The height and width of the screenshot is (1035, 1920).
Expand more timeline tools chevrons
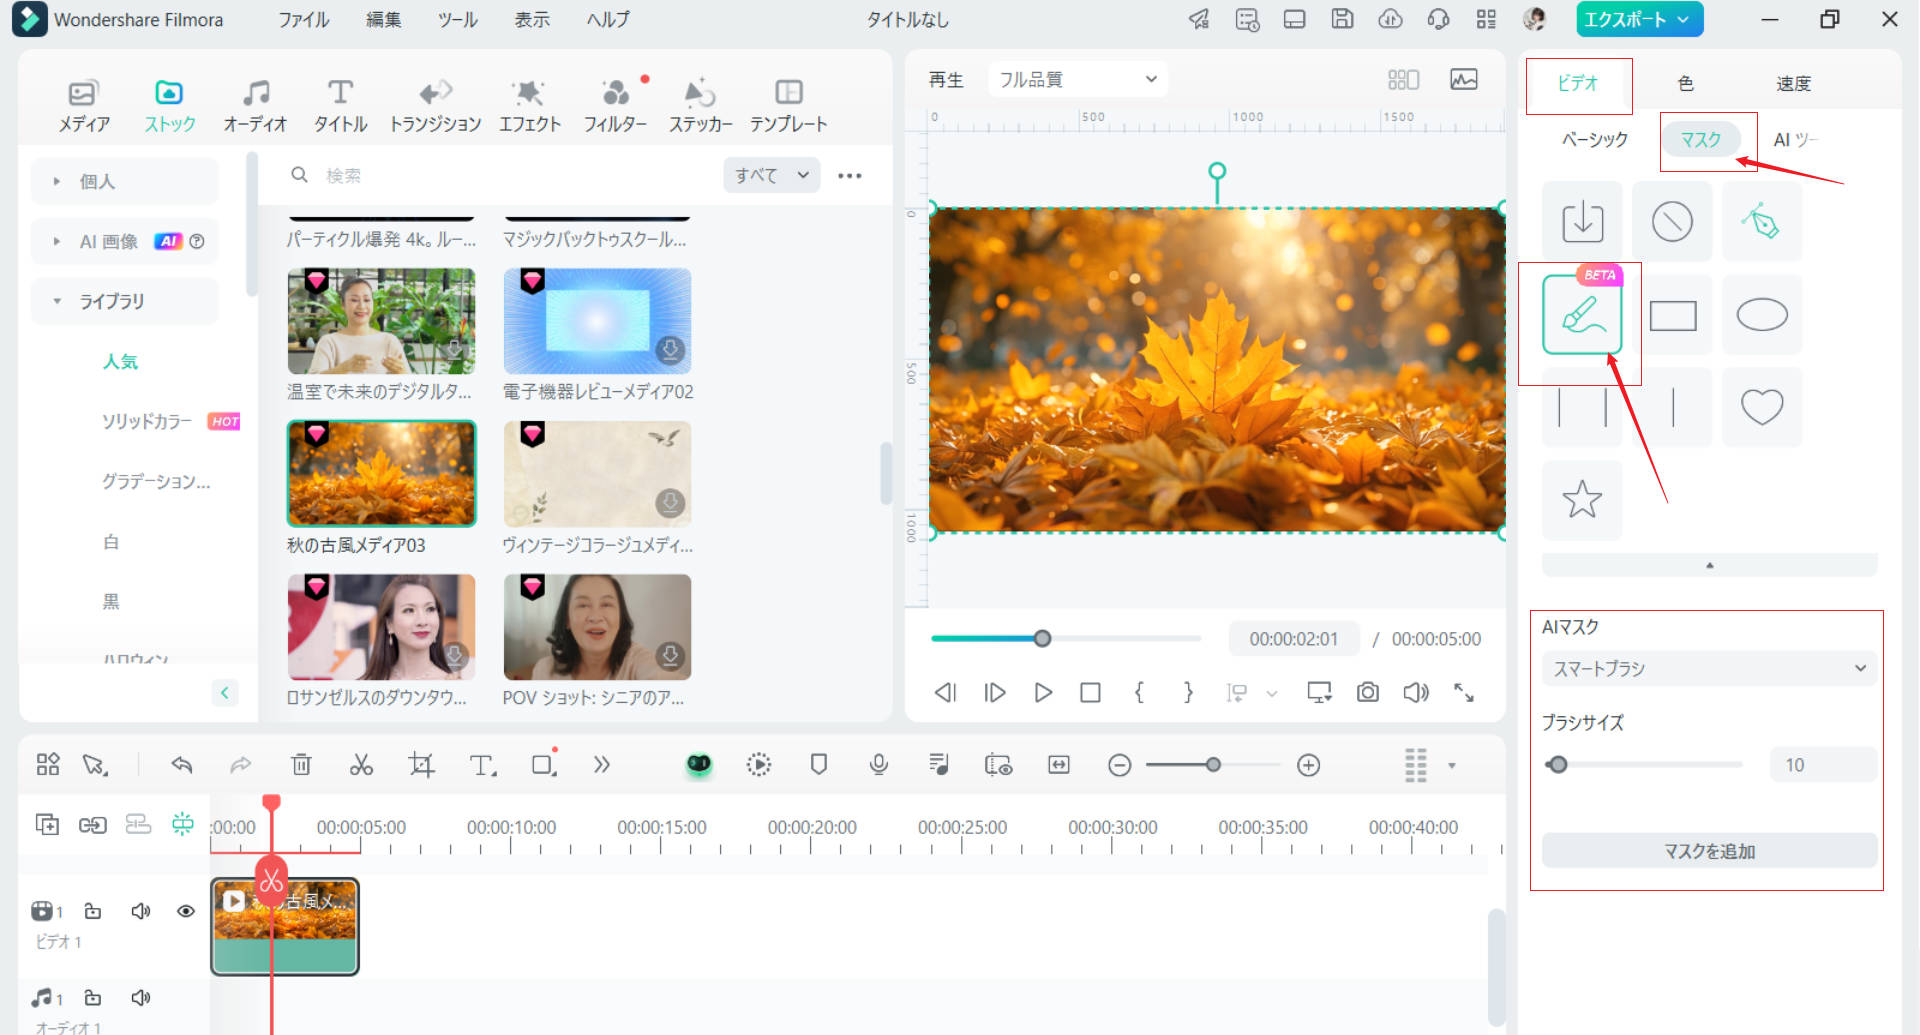pyautogui.click(x=601, y=765)
